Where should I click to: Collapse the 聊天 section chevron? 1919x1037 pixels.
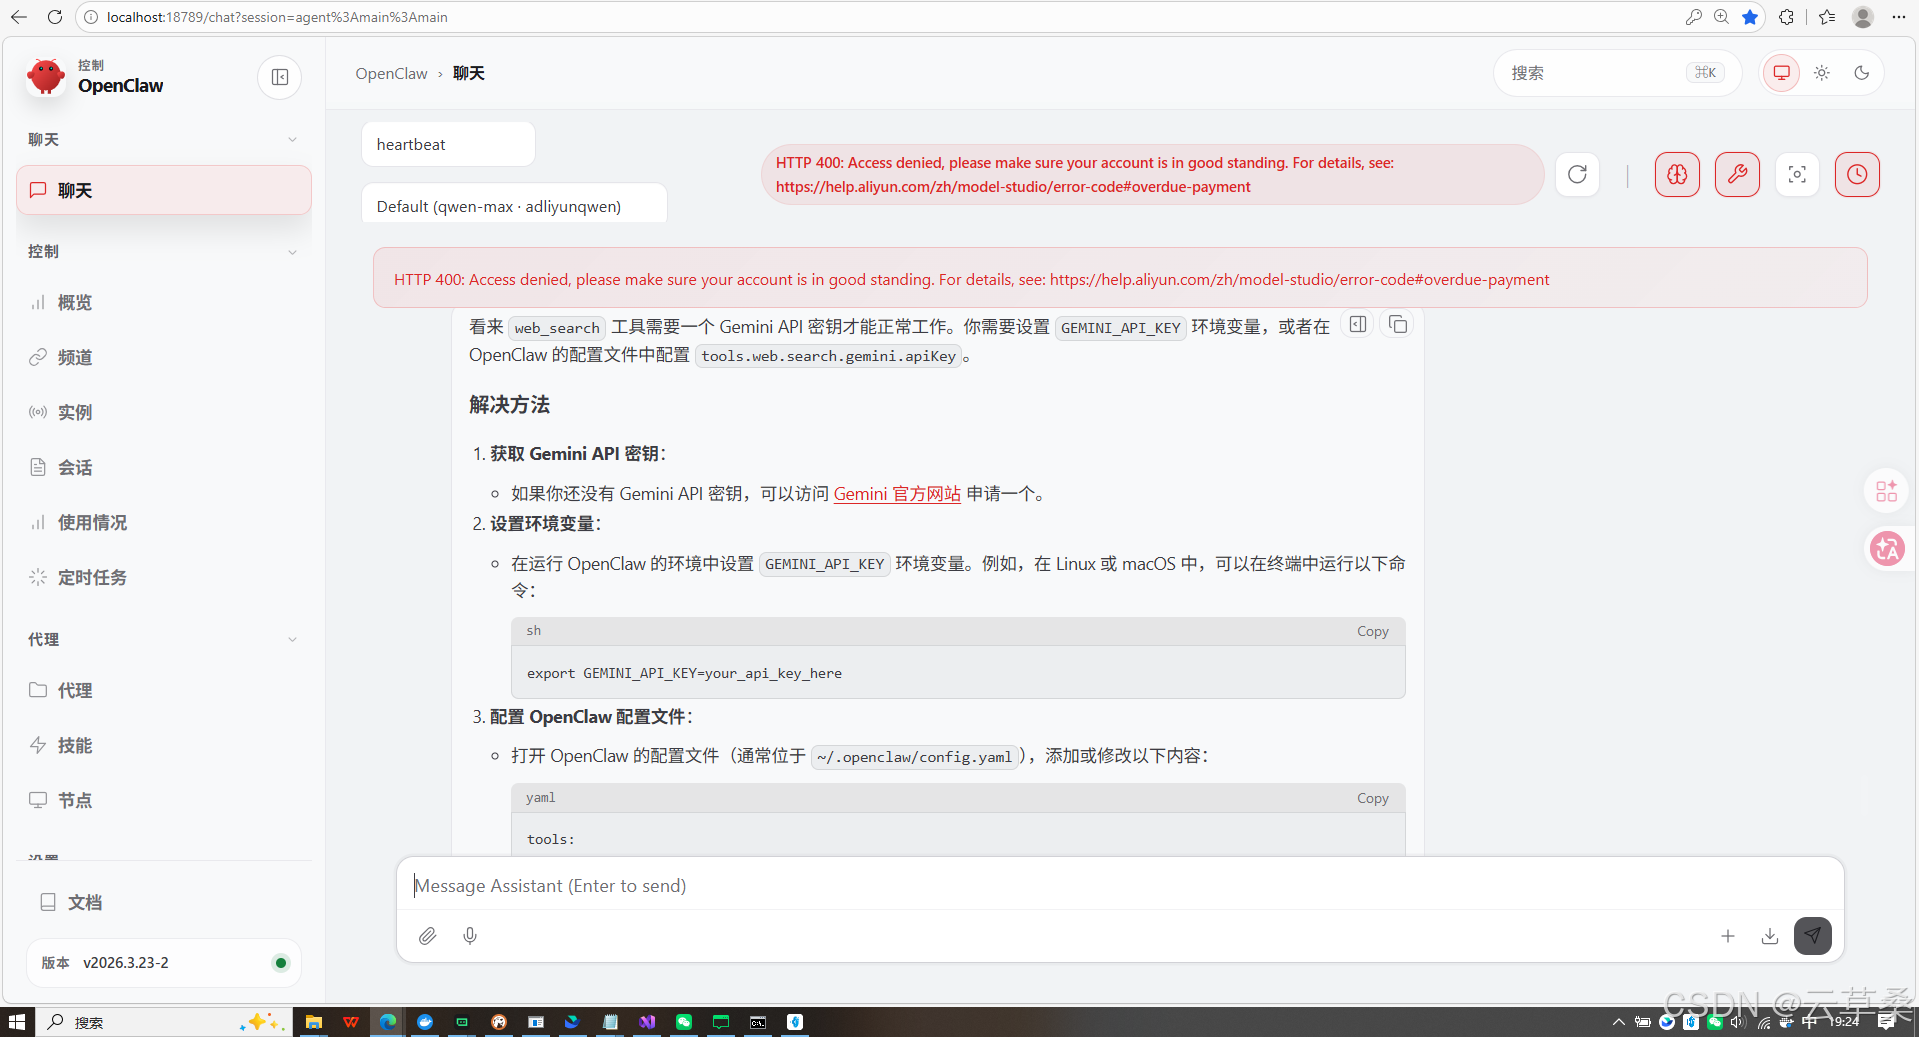(x=292, y=139)
